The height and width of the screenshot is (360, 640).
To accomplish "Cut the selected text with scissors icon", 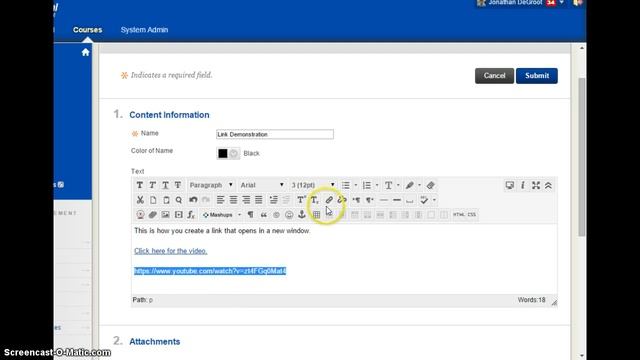I will coord(140,200).
